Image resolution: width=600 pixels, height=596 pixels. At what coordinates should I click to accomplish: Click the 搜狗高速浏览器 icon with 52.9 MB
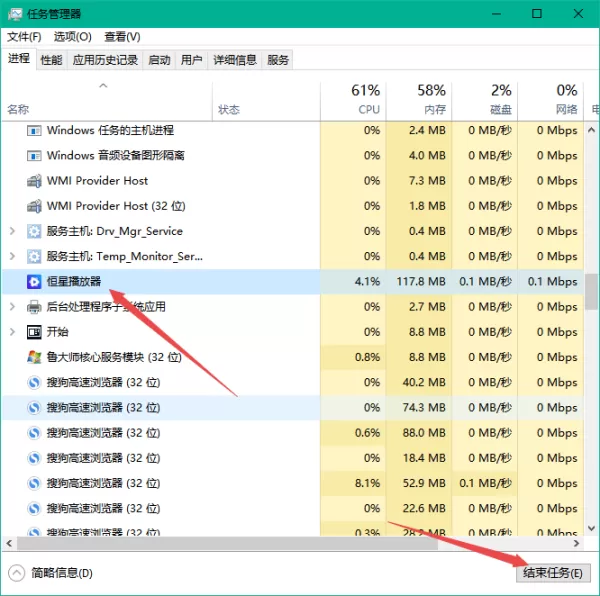click(34, 484)
